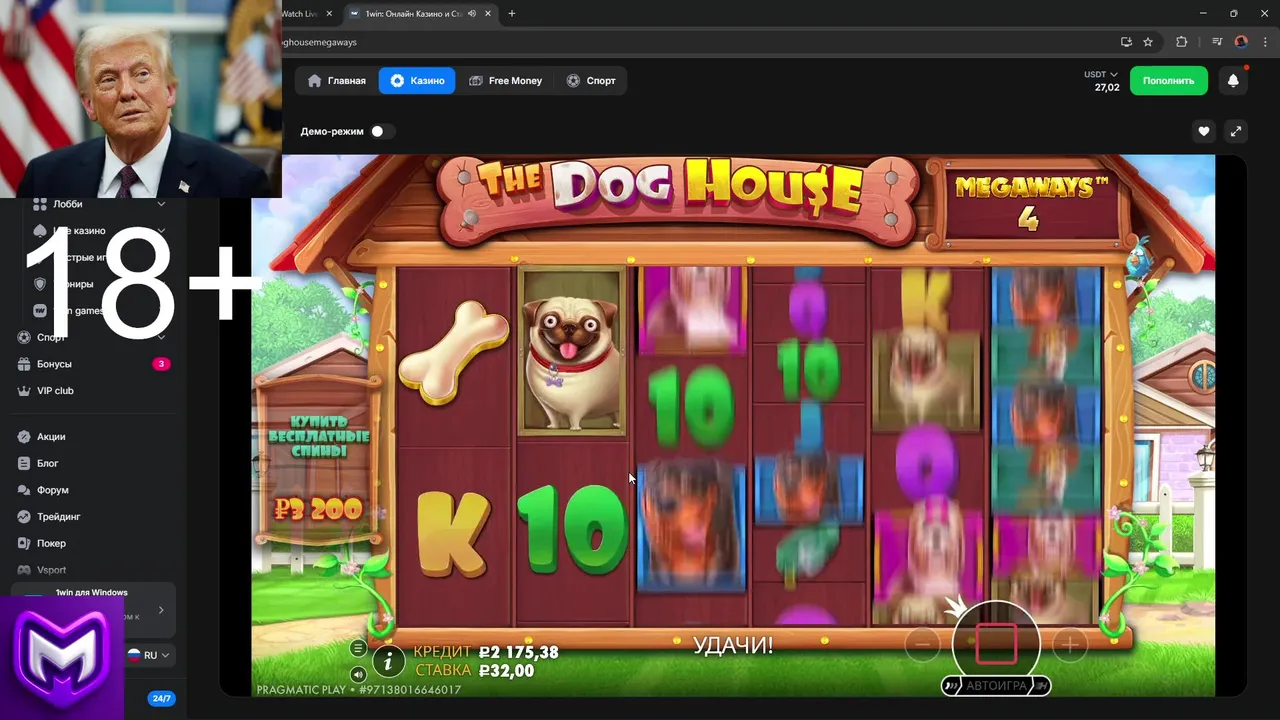Open the game hamburger menu icon
The image size is (1280, 720).
[358, 648]
